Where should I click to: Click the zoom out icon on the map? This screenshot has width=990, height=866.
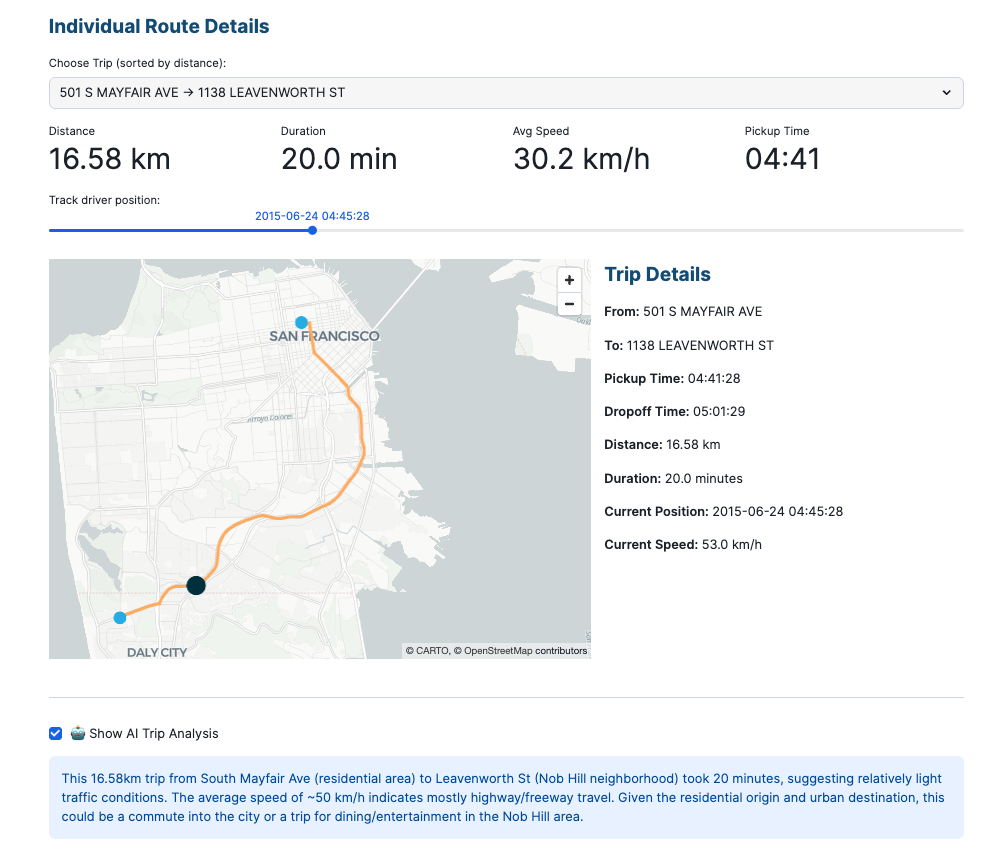(x=569, y=304)
